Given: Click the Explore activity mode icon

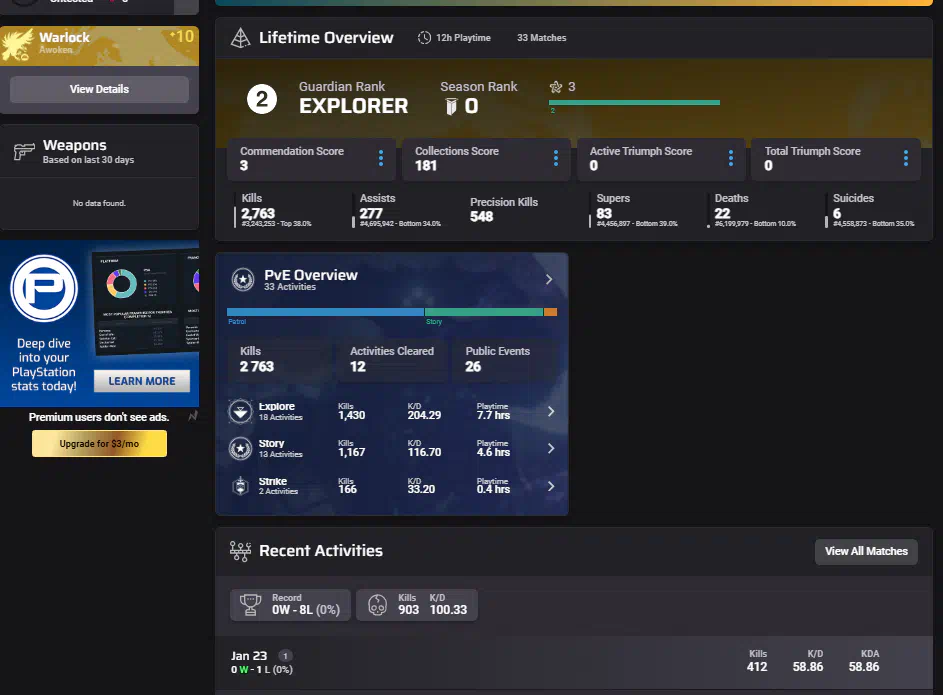Looking at the screenshot, I should (240, 412).
